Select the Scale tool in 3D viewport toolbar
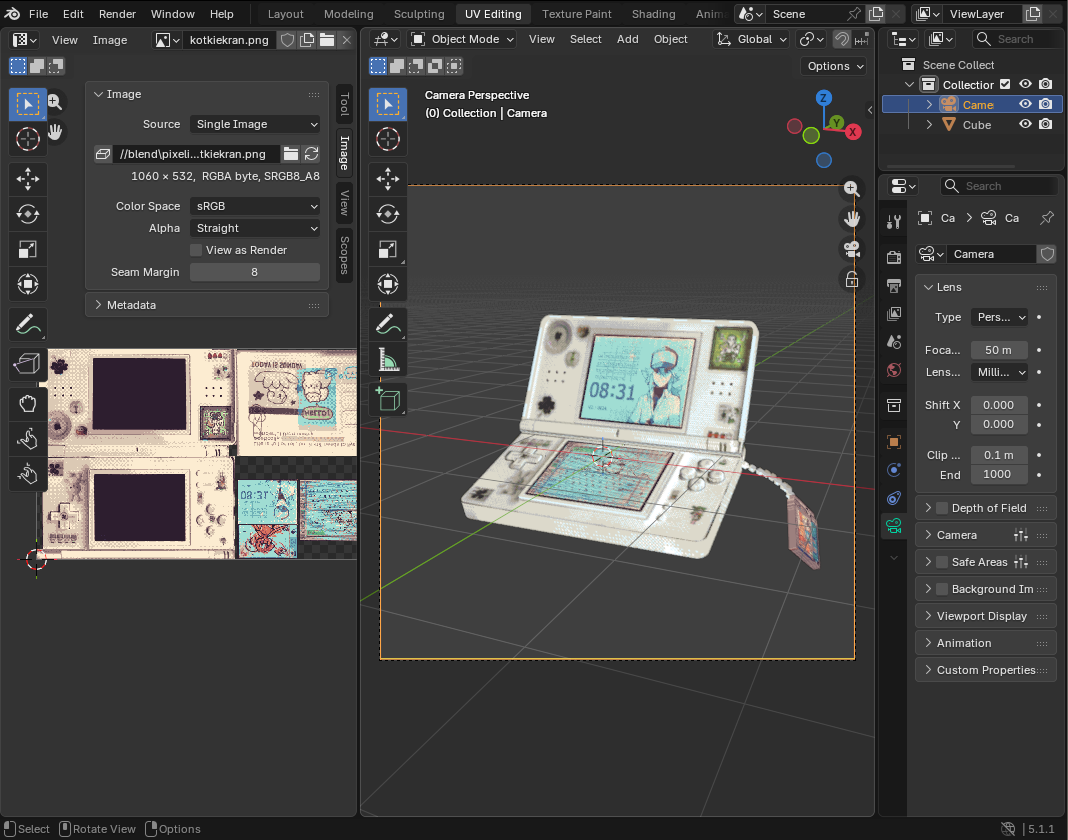 [388, 249]
